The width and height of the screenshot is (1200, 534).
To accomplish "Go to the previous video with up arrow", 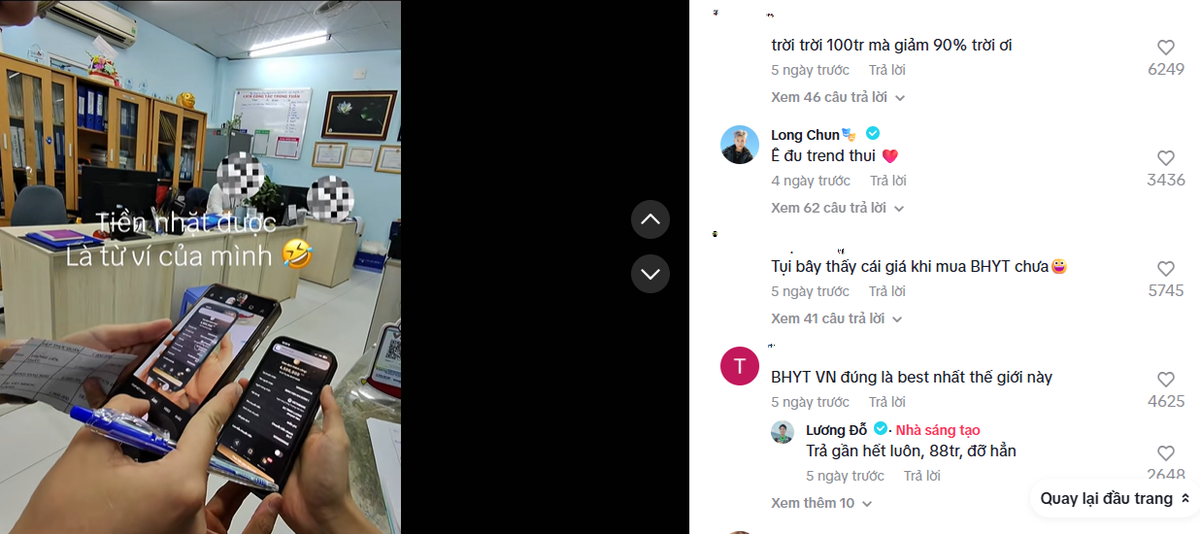I will click(650, 219).
